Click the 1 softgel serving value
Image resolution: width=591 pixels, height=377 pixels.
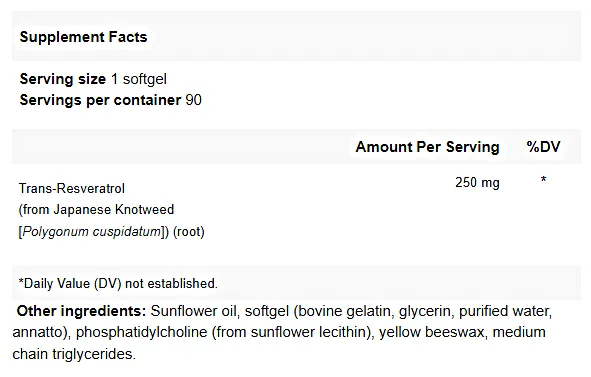(139, 79)
